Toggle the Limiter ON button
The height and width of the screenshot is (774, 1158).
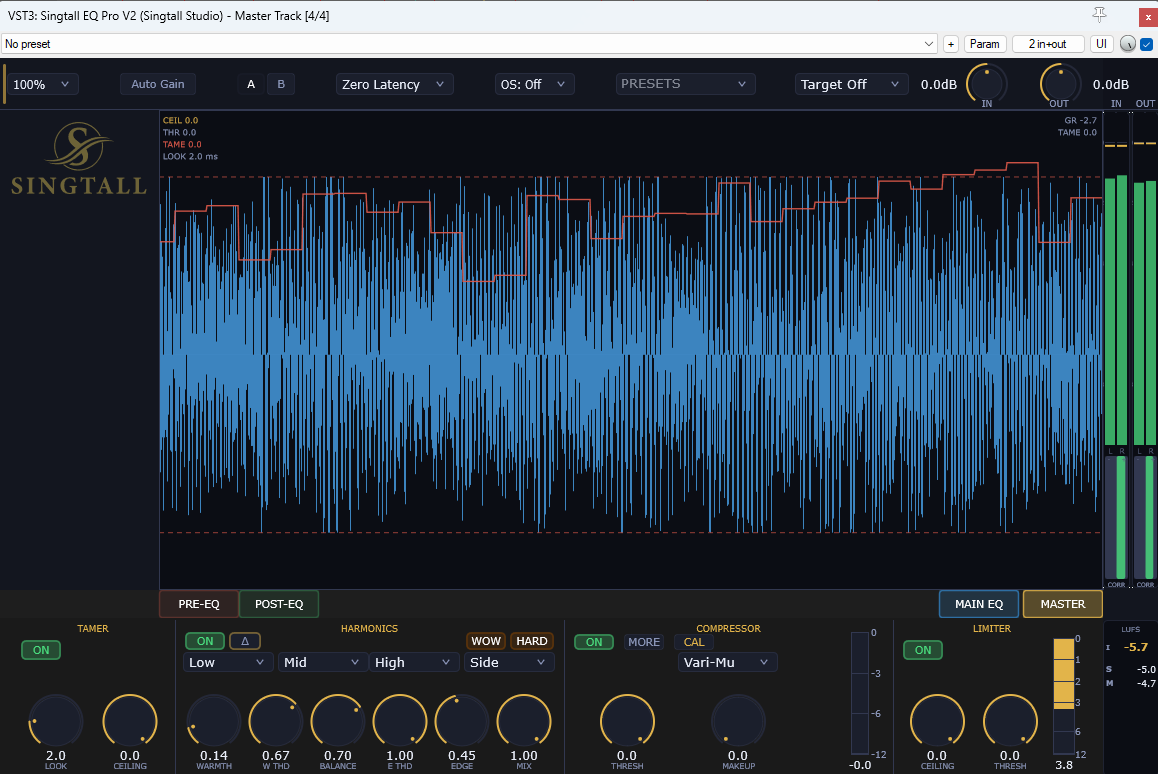coord(923,650)
